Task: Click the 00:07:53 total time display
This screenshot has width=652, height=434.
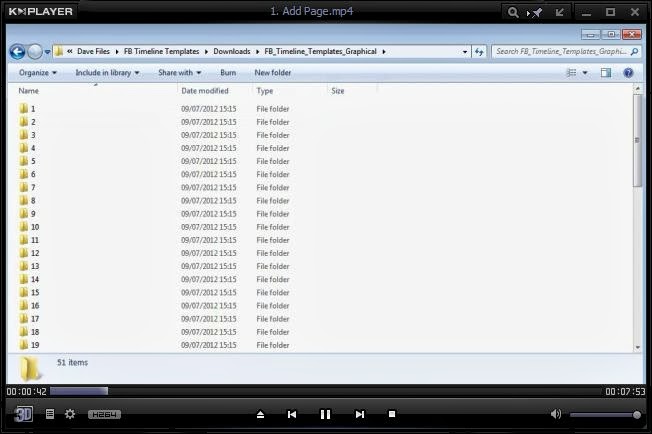Action: point(625,391)
